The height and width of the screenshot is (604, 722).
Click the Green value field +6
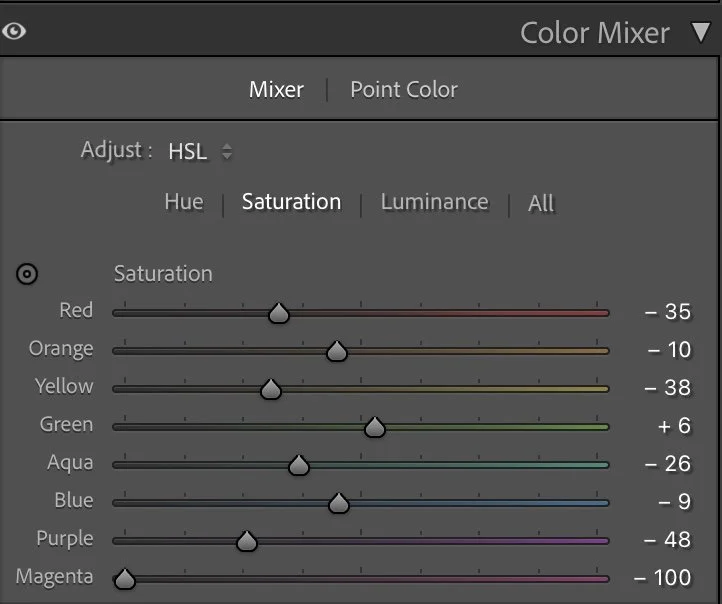[675, 426]
